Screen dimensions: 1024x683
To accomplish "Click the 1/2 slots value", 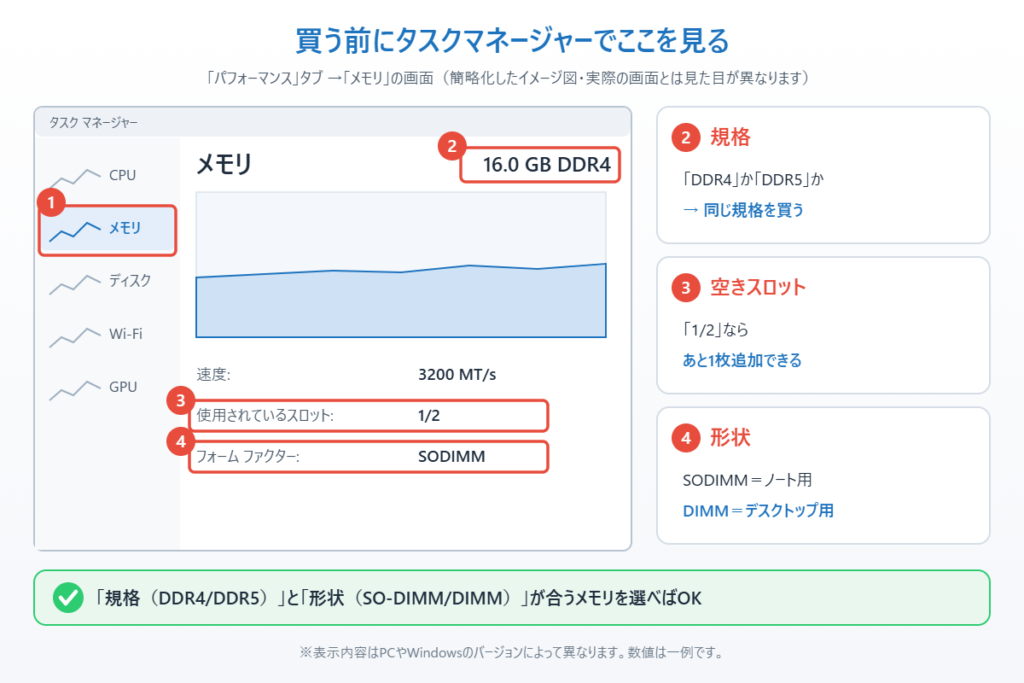I will tap(429, 416).
